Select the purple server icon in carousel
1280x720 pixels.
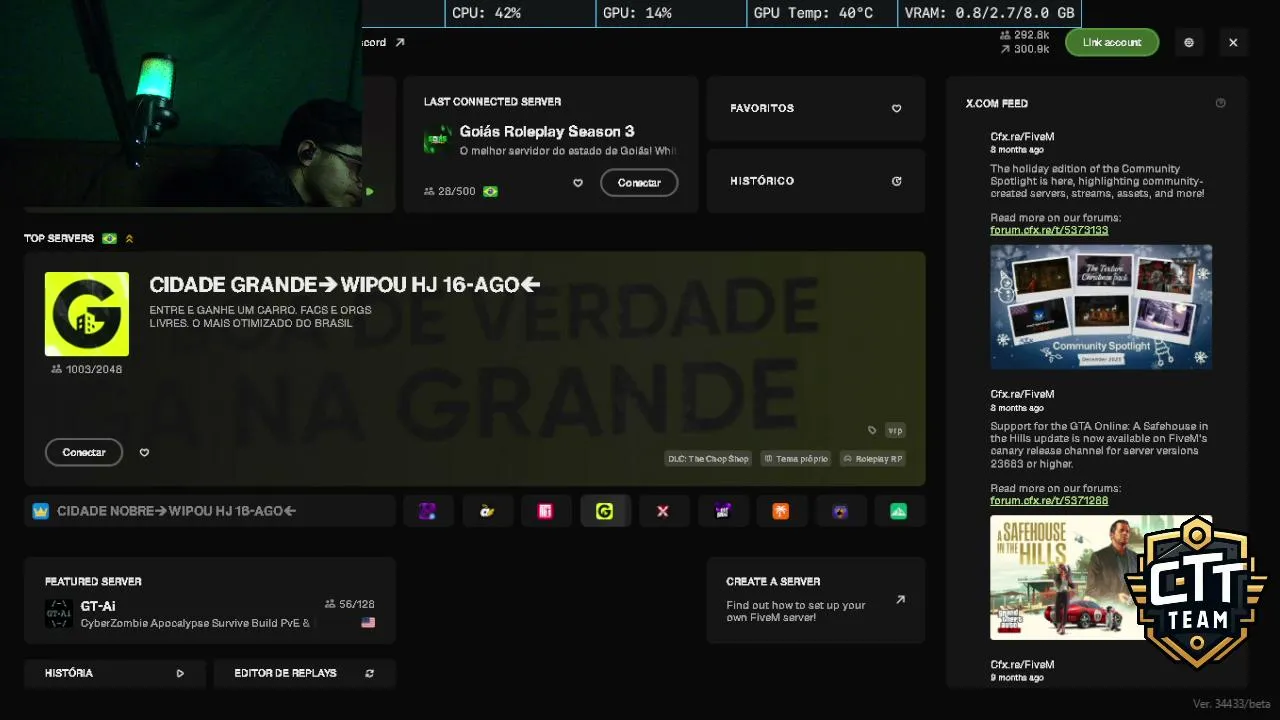428,511
